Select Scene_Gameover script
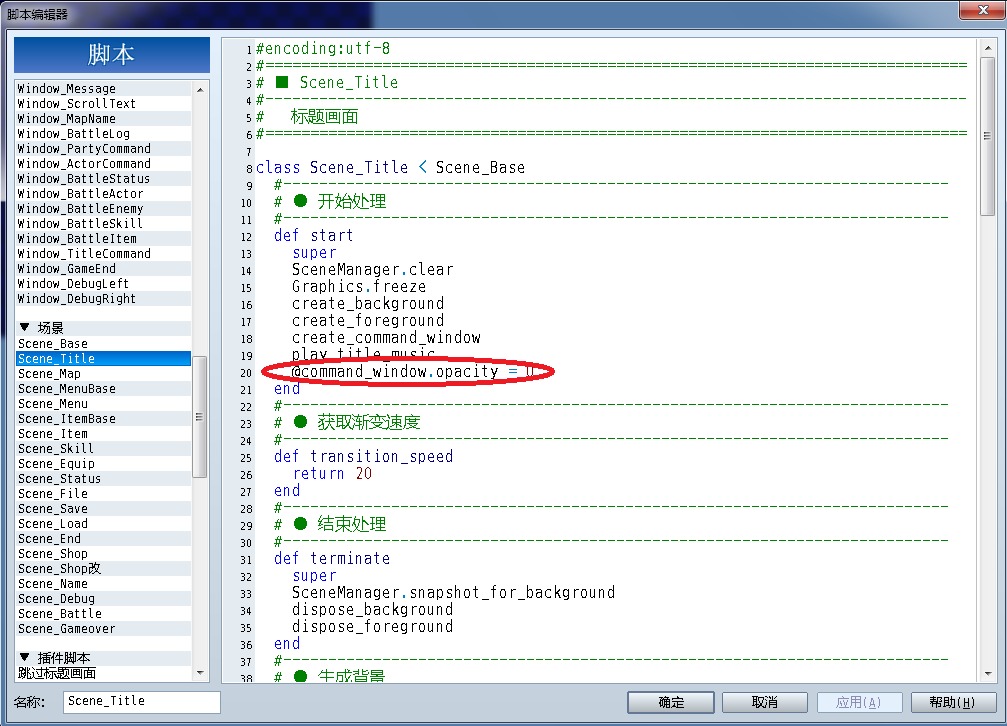This screenshot has height=726, width=1007. point(103,628)
